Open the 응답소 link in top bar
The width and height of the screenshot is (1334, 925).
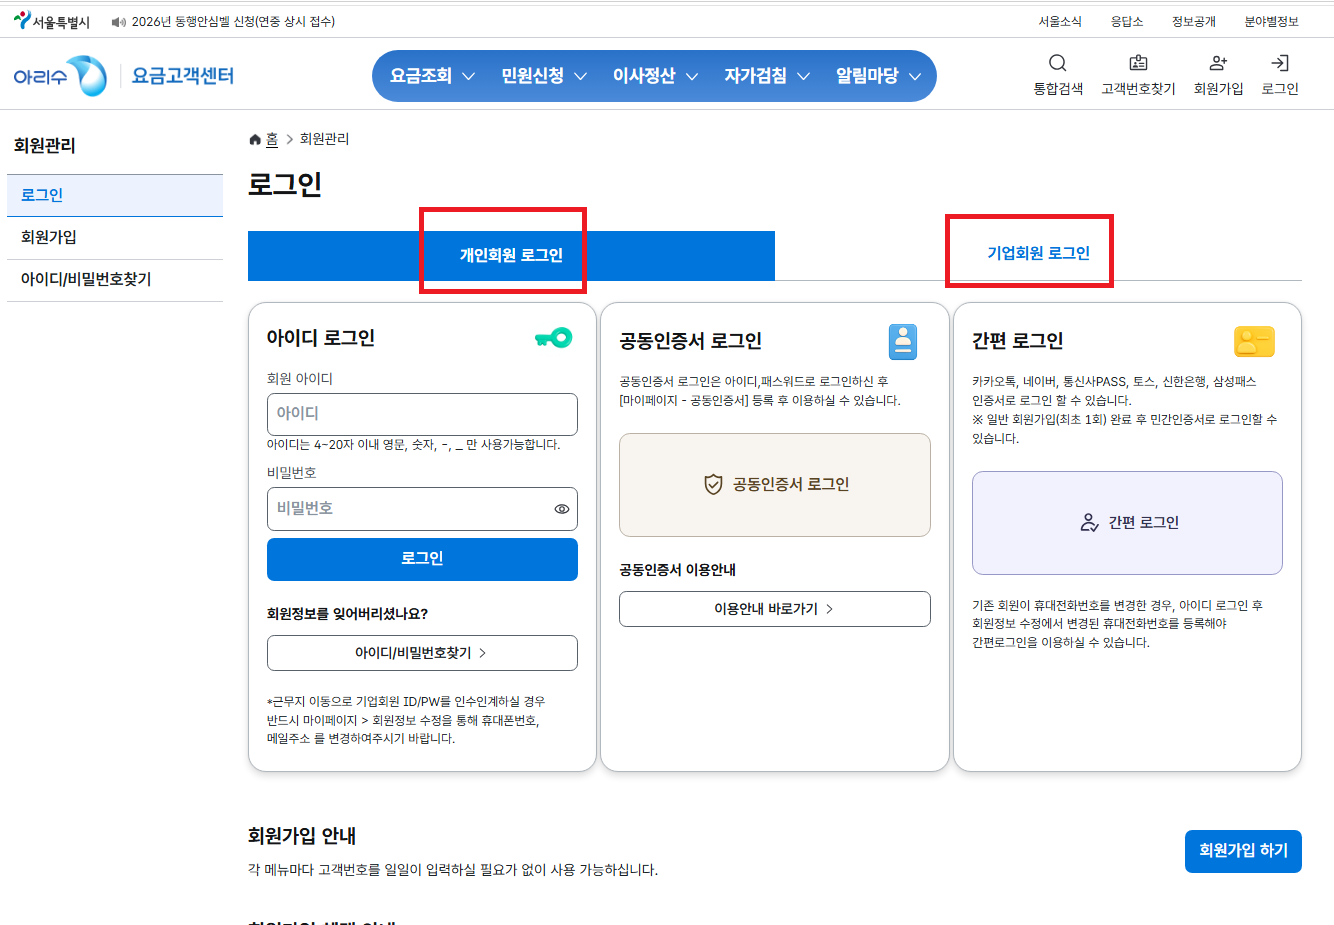point(1127,22)
